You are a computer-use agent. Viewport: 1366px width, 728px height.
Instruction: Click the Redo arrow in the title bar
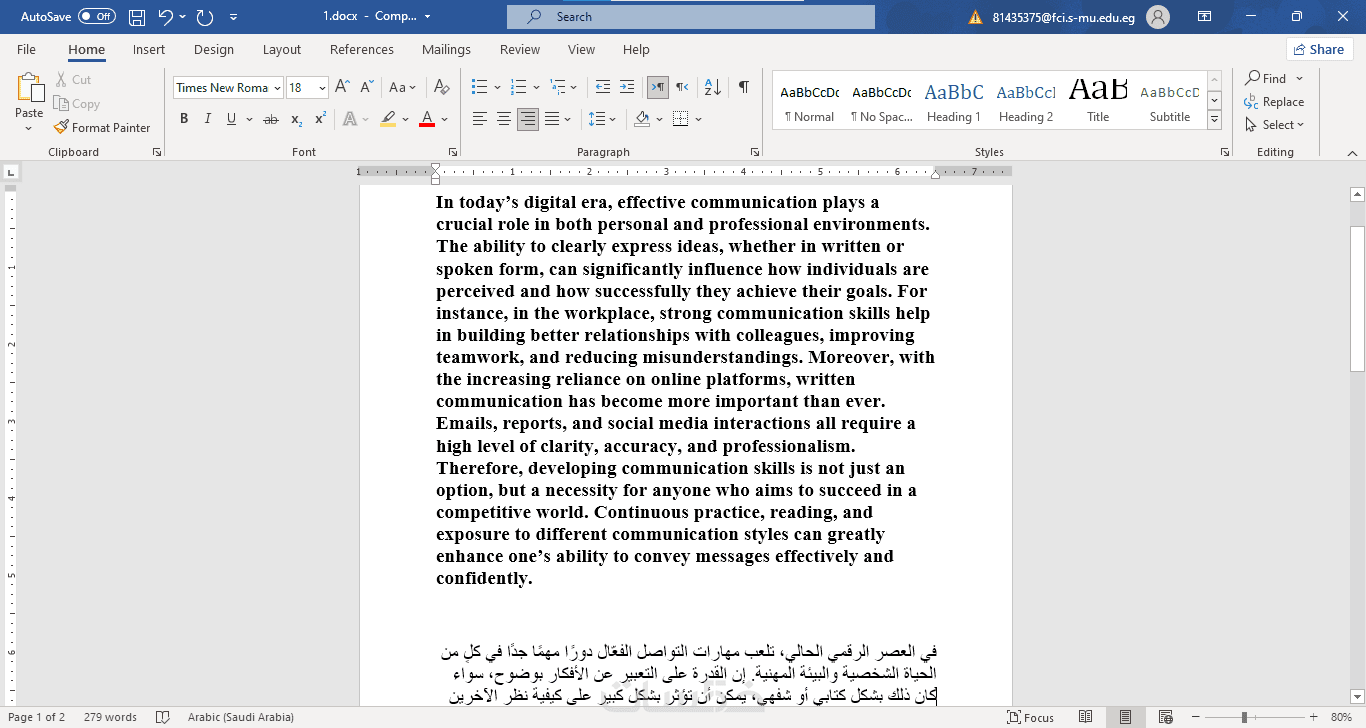pos(205,17)
